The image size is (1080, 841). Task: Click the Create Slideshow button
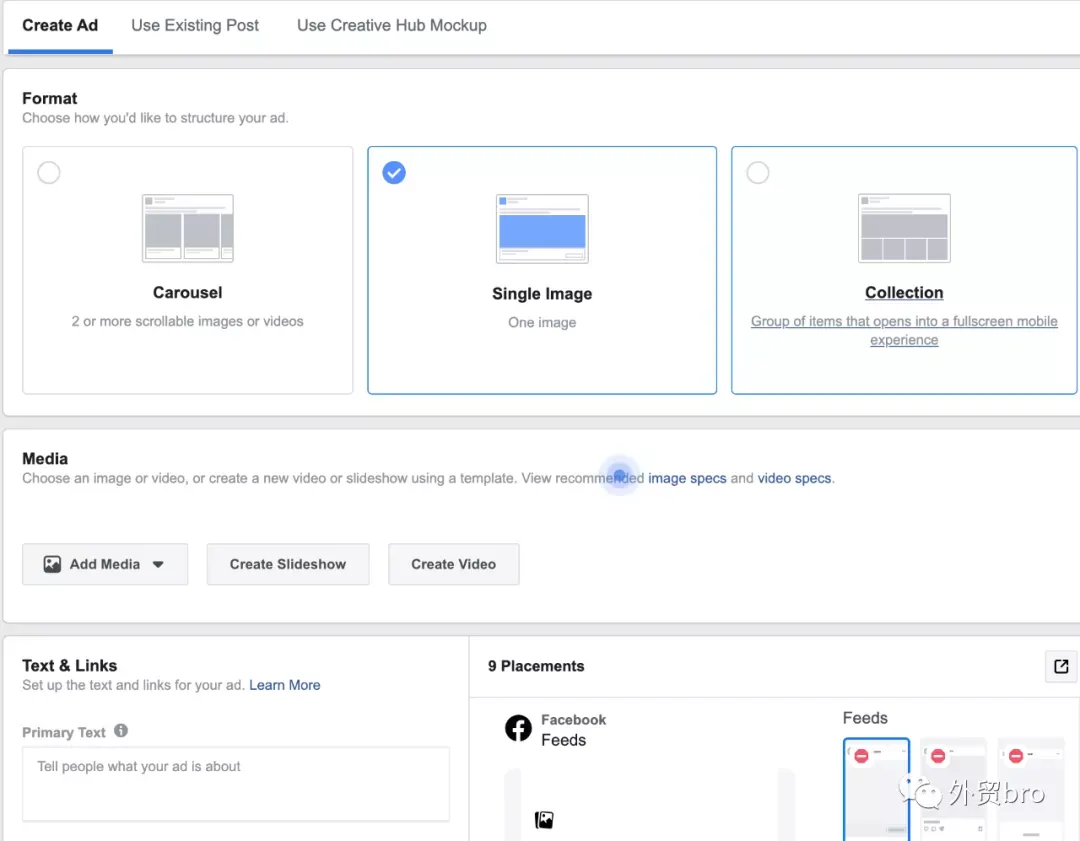pos(288,564)
